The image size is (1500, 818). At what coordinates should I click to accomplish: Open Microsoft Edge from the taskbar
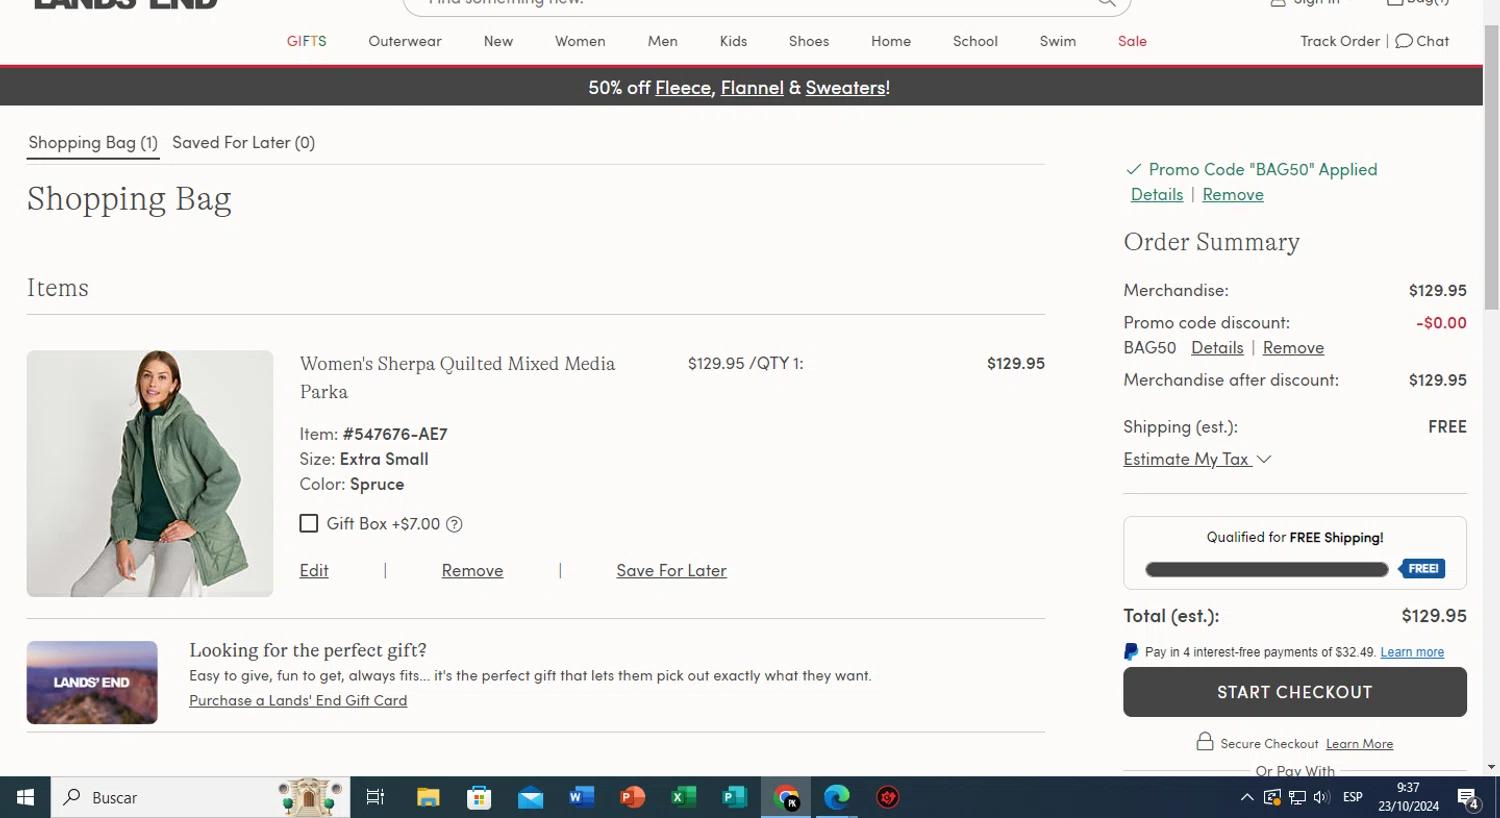click(x=837, y=797)
